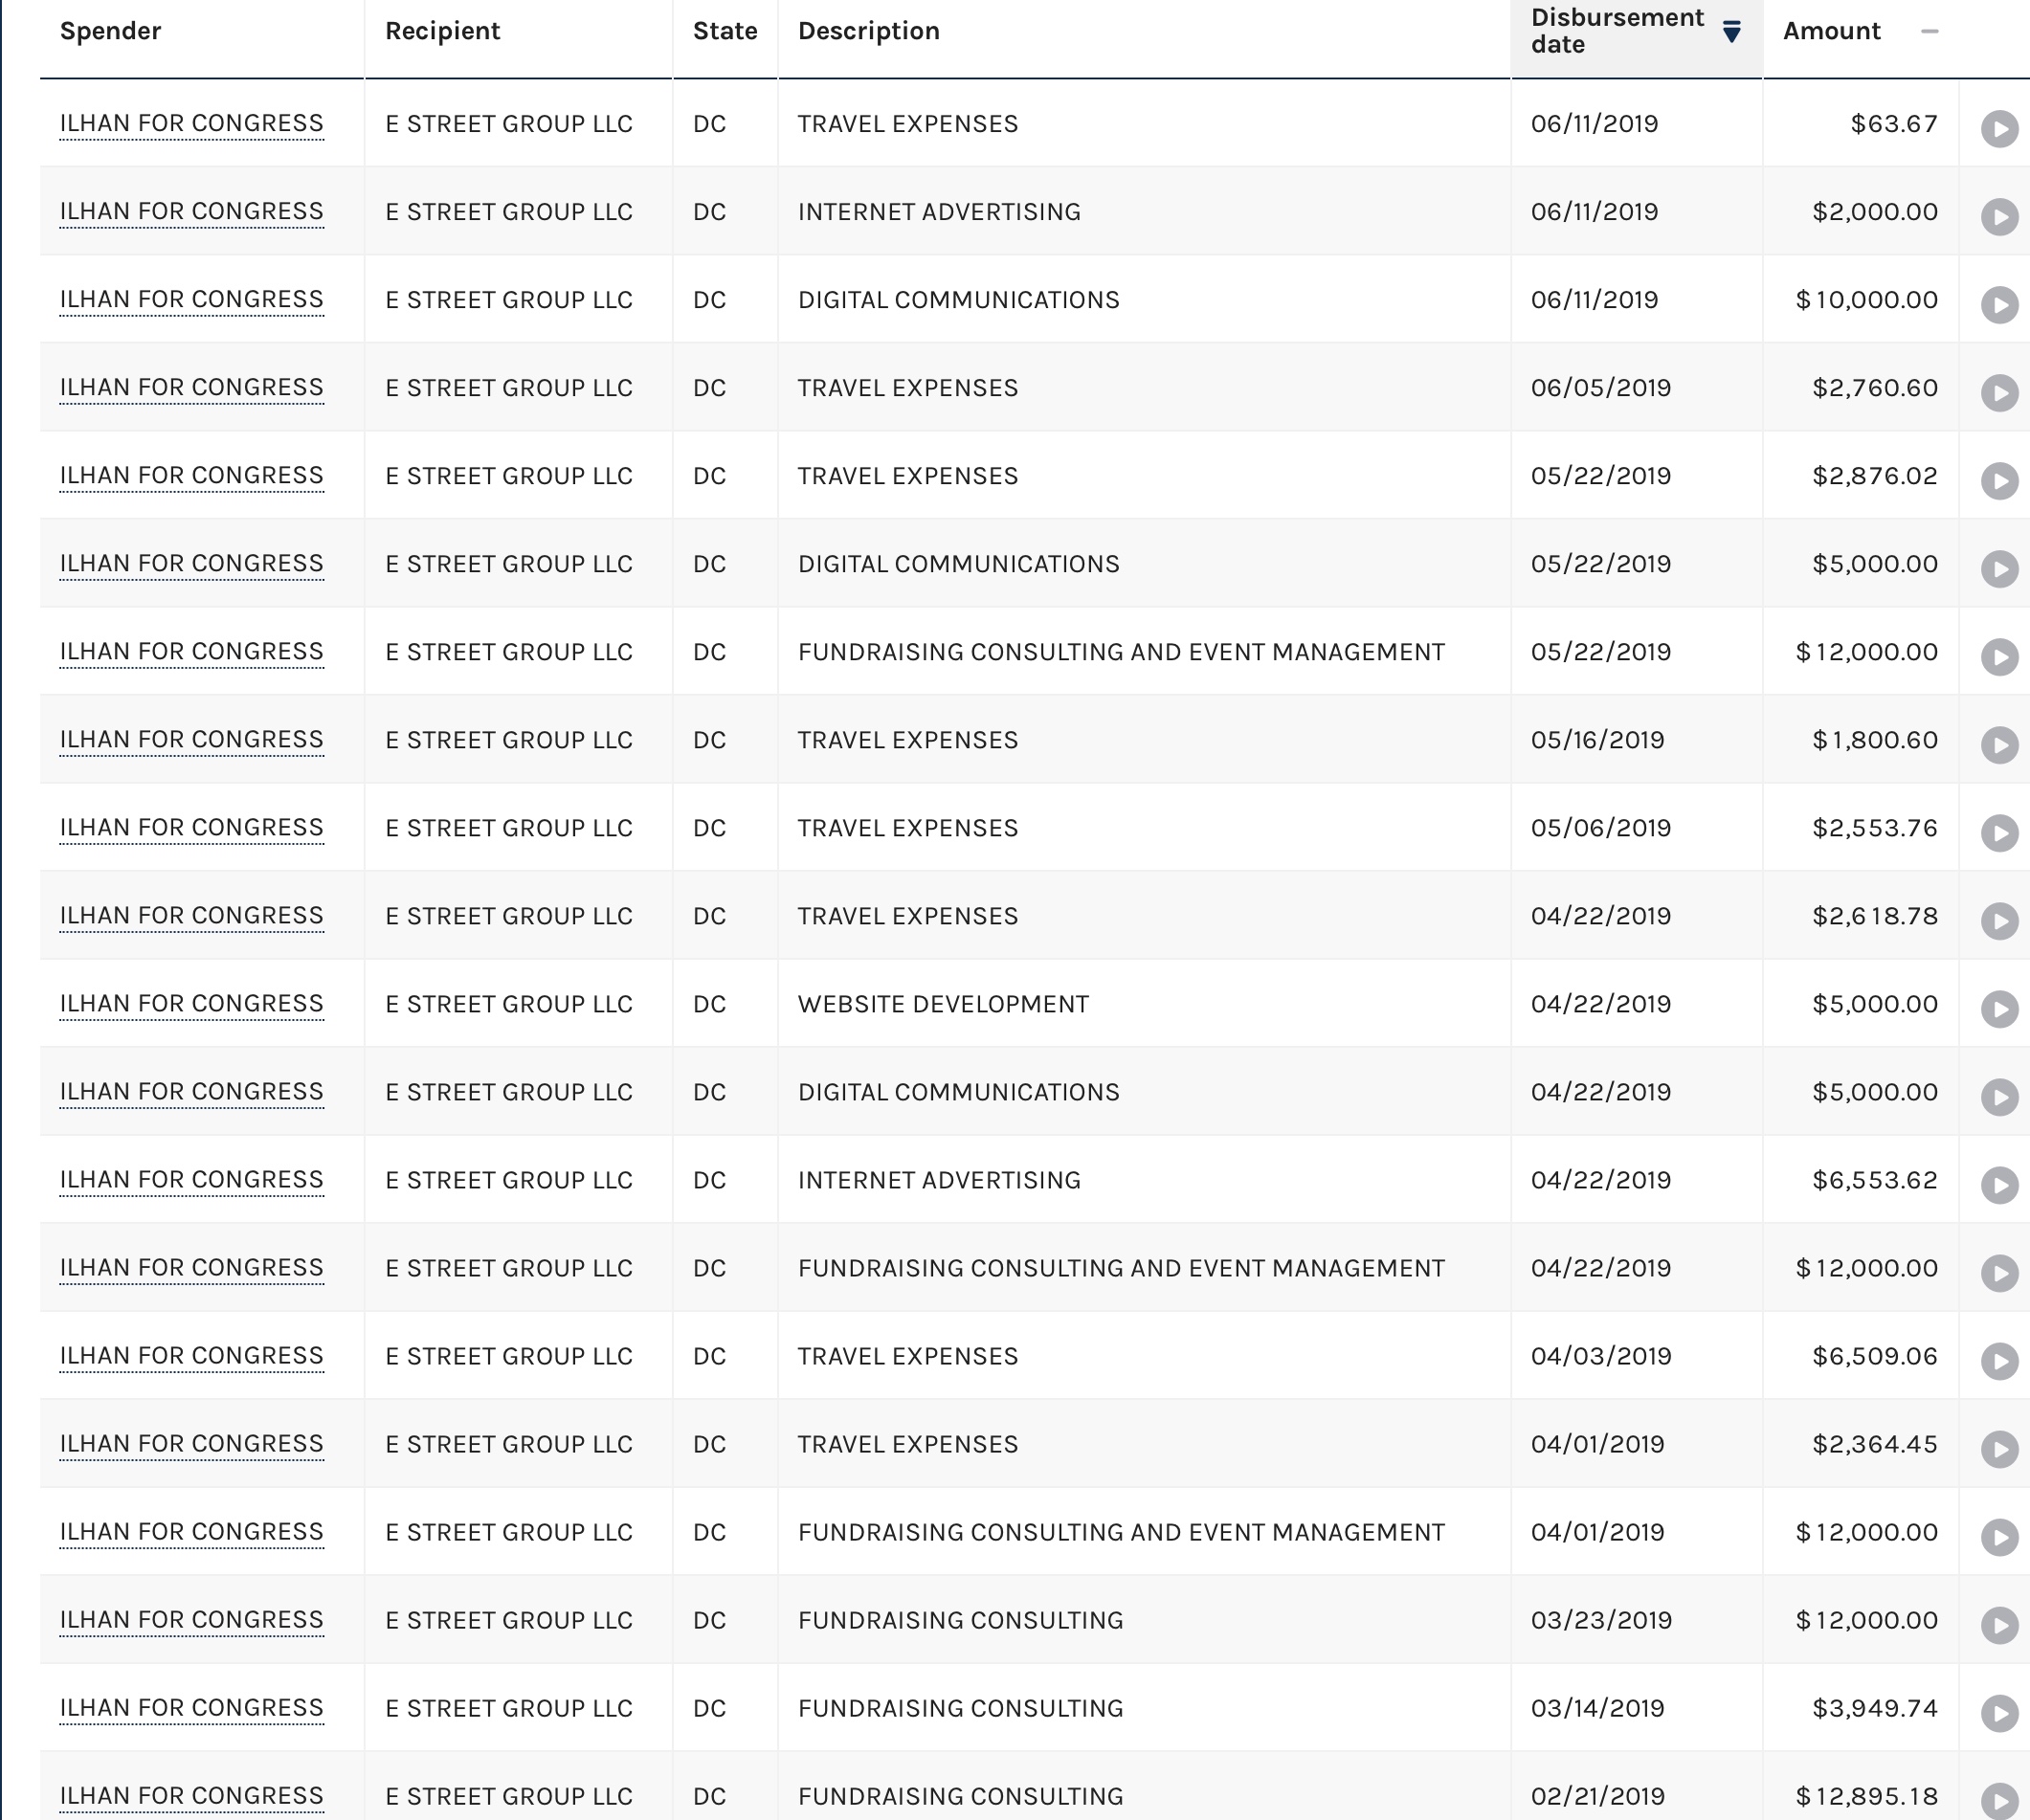The image size is (2030, 1820).
Task: Select the $2,364.45 amount cell
Action: 1874,1444
